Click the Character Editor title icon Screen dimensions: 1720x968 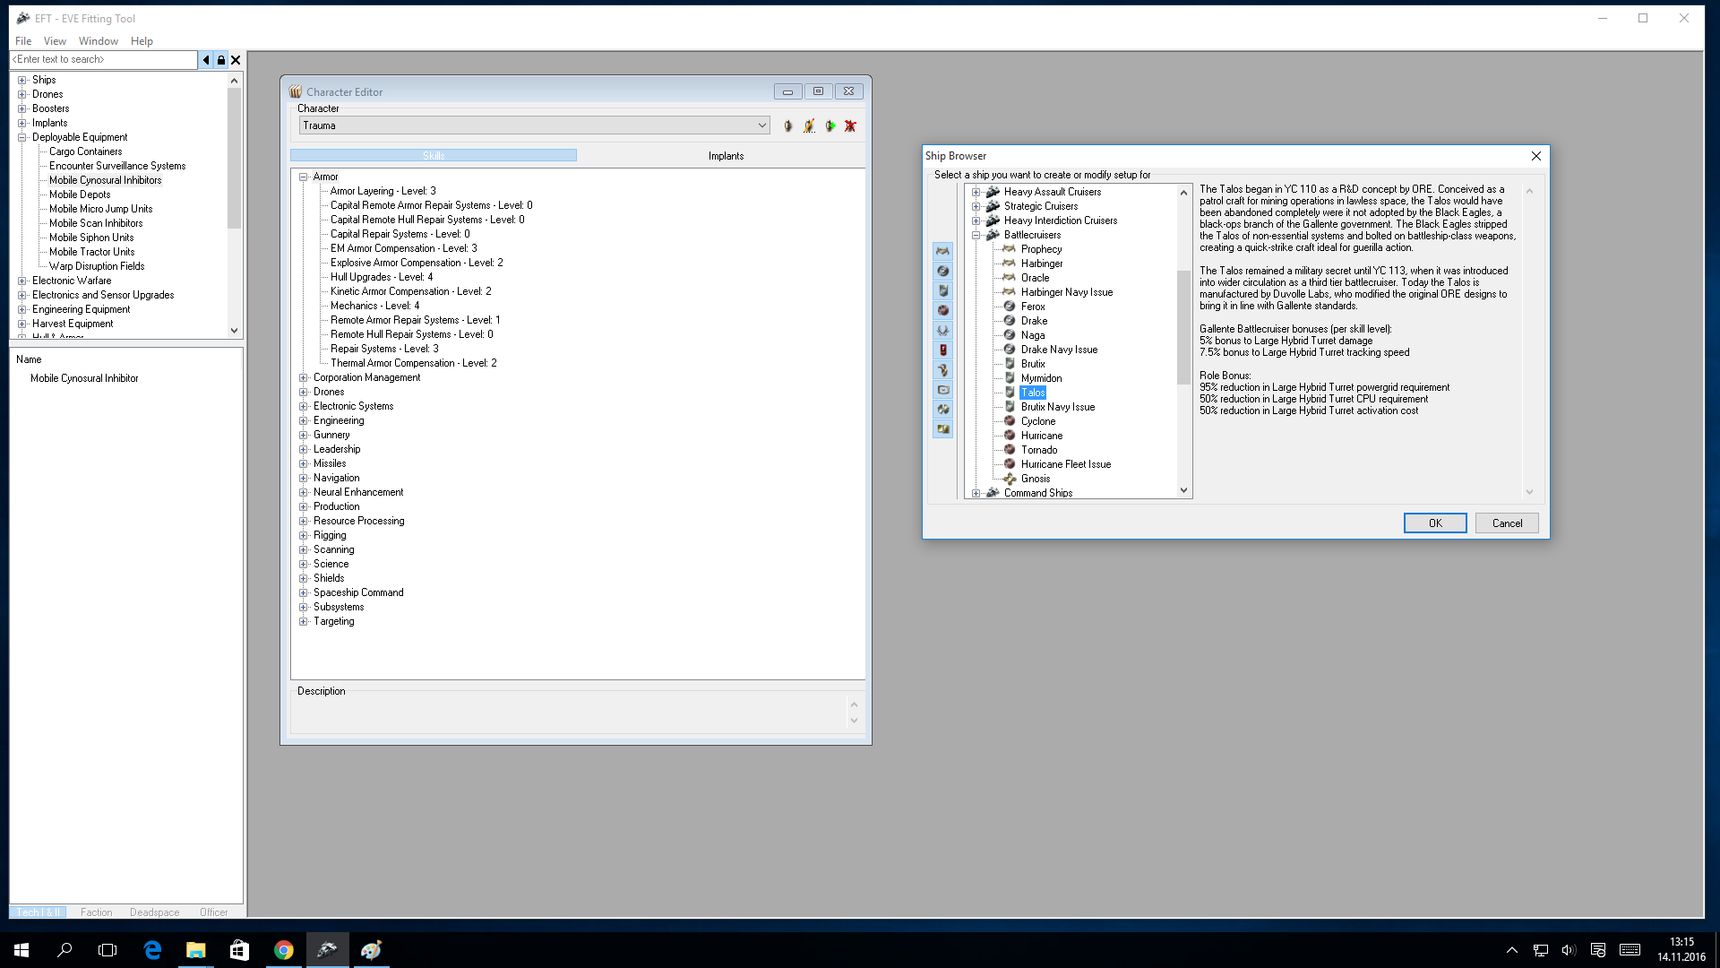coord(296,92)
